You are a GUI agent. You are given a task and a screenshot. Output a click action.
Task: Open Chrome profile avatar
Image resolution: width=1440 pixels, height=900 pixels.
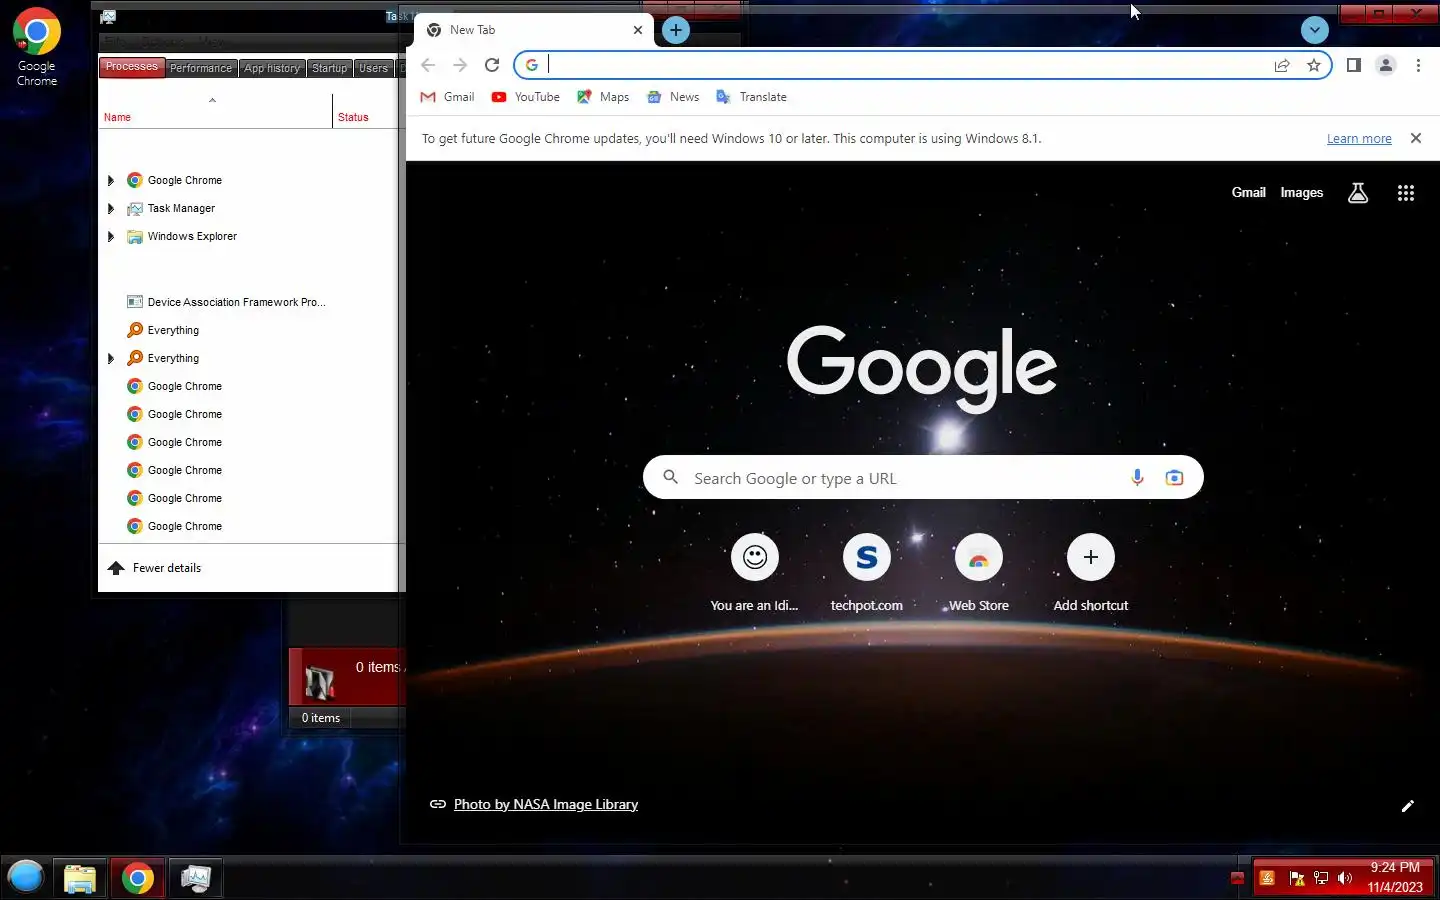point(1386,65)
